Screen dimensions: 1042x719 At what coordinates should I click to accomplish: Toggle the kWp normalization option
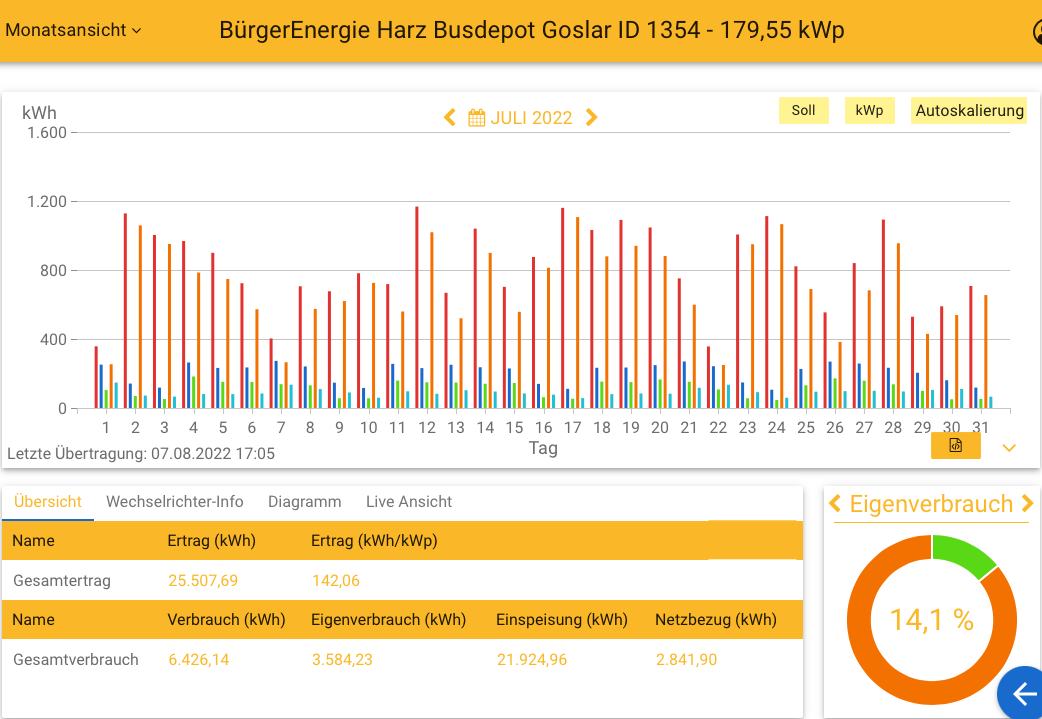pos(869,110)
